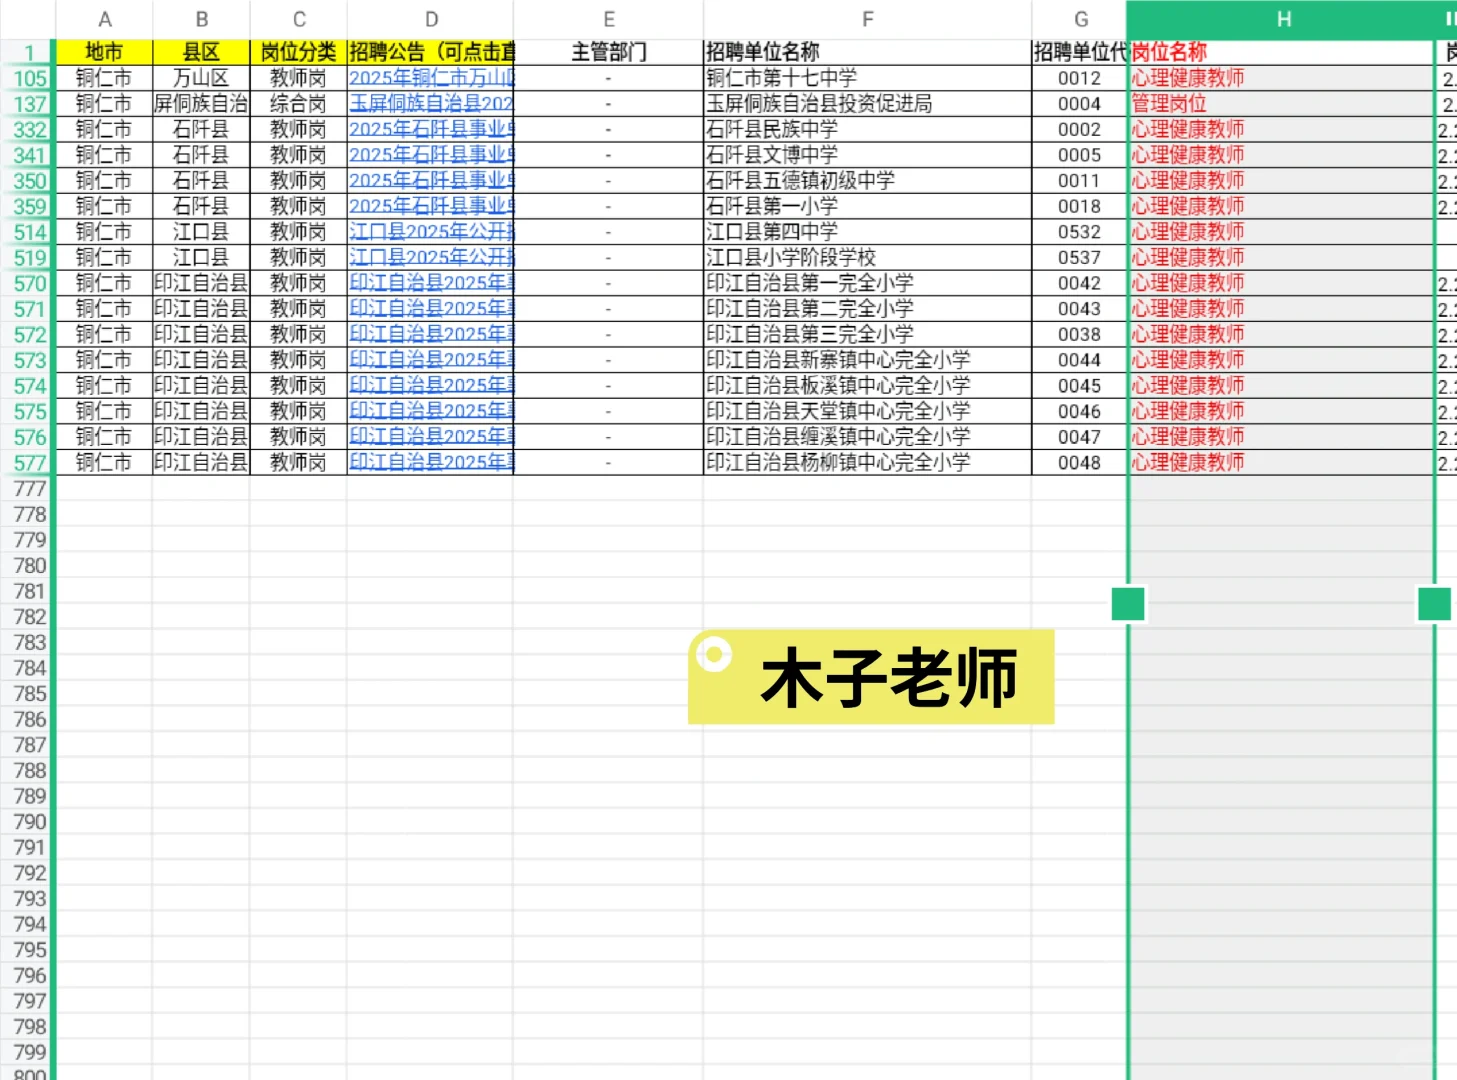Select cell 石阡县民族中学

tap(867, 129)
